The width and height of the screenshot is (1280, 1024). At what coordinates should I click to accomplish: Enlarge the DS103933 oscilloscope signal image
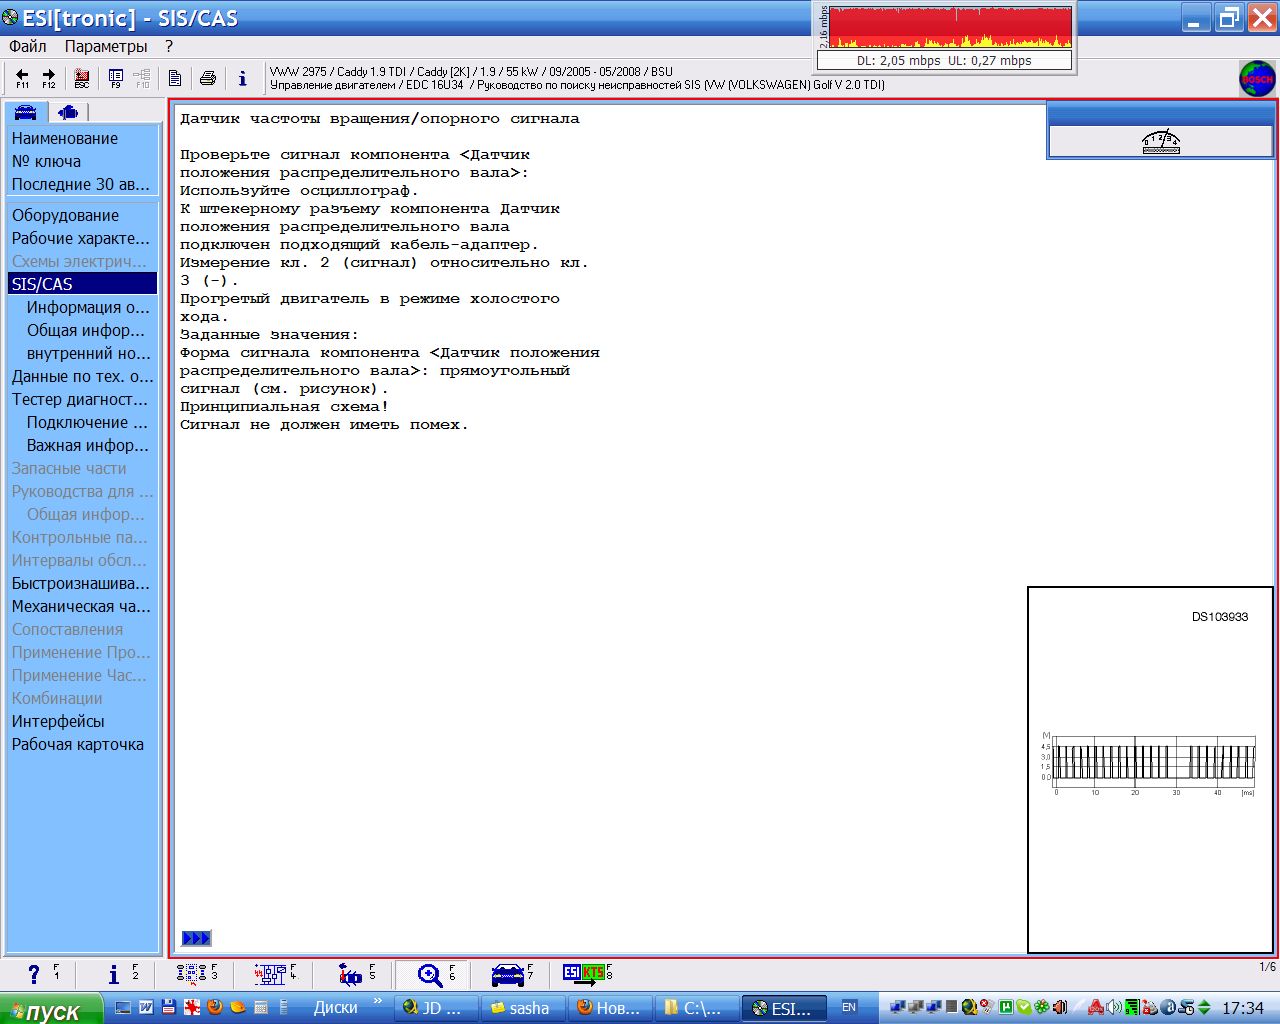(x=1150, y=769)
